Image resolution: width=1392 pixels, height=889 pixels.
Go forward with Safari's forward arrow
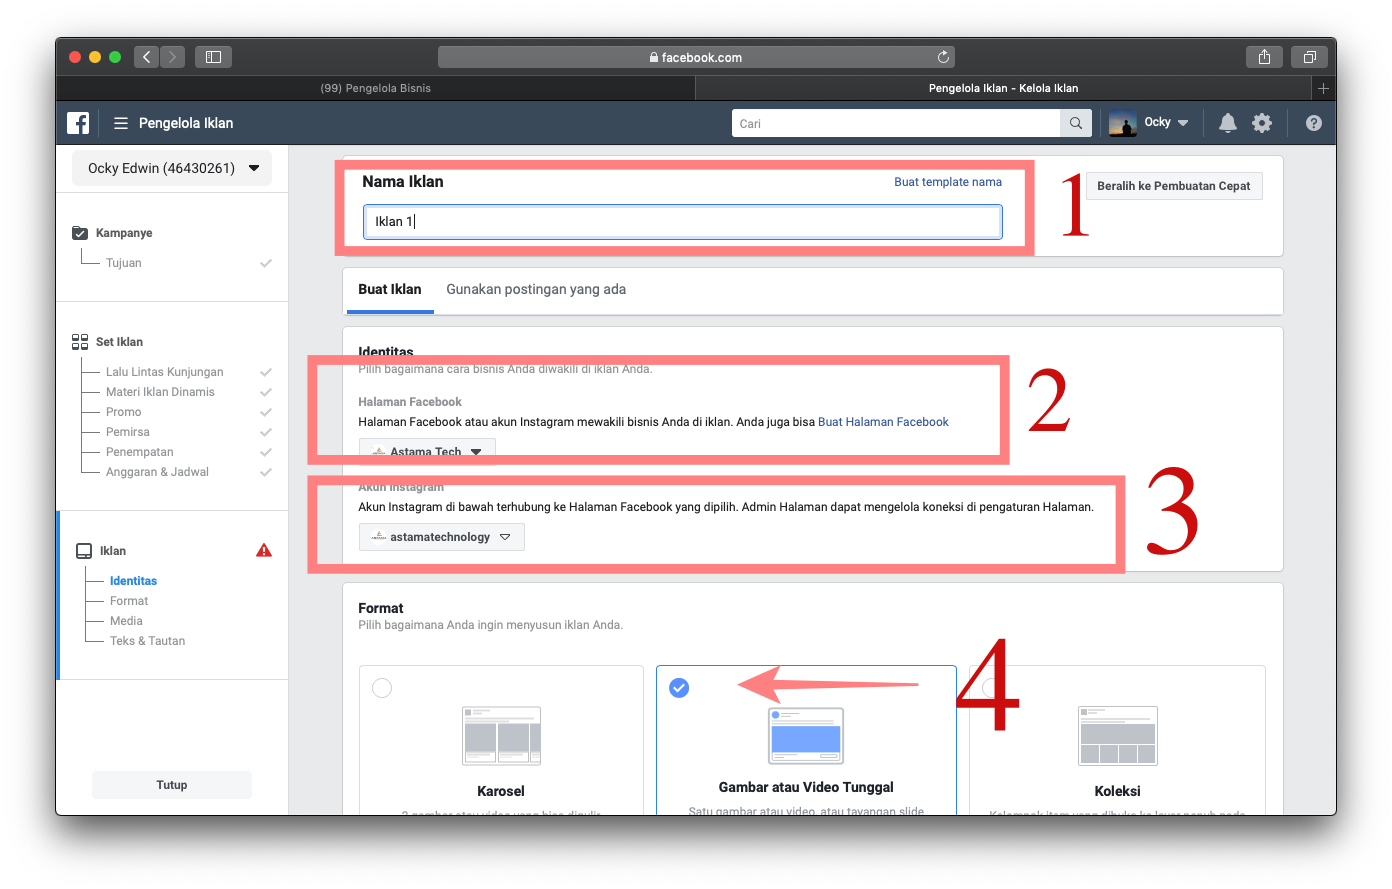pyautogui.click(x=173, y=57)
